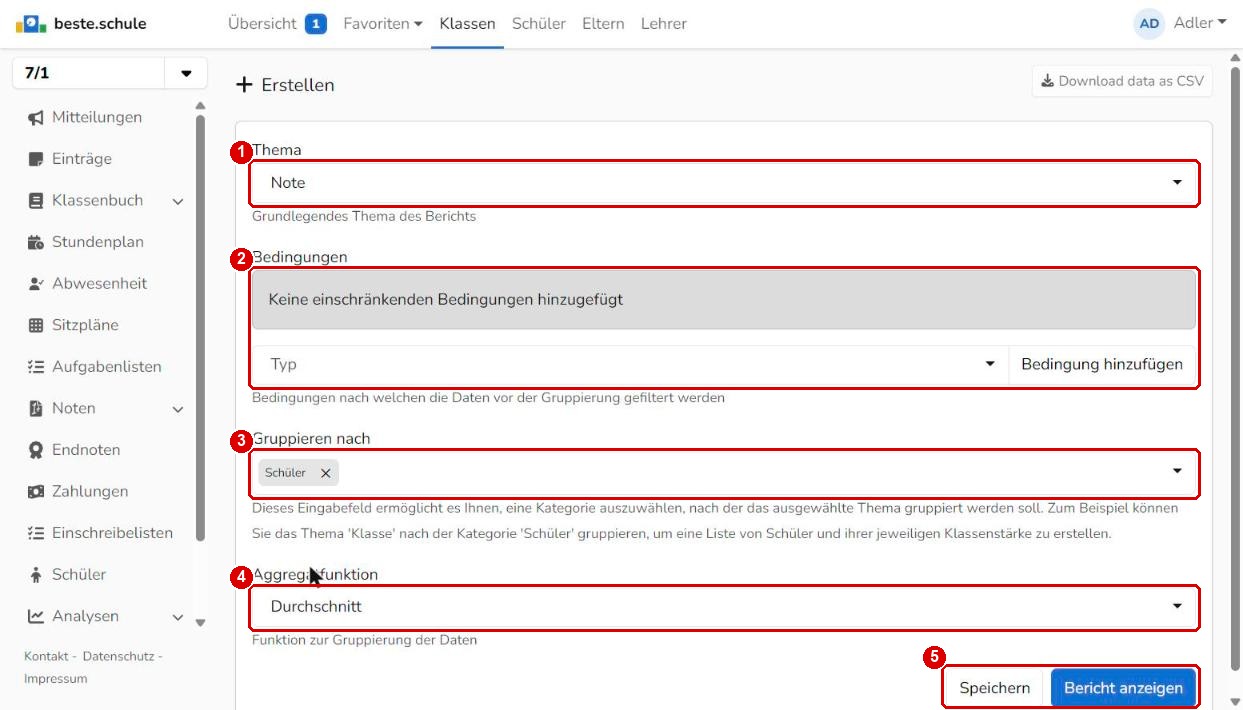Click the Noten document icon
Viewport: 1243px width, 710px height.
tap(35, 408)
